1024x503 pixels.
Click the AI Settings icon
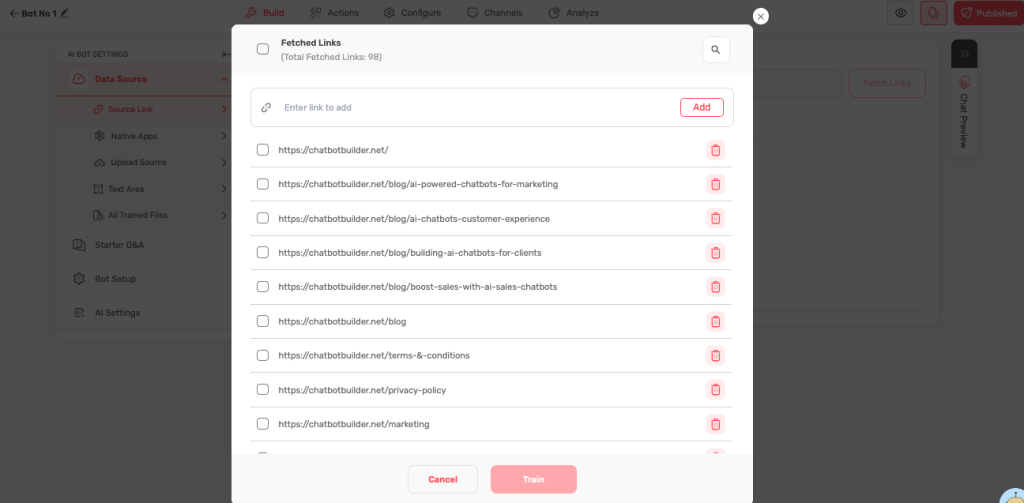click(79, 313)
